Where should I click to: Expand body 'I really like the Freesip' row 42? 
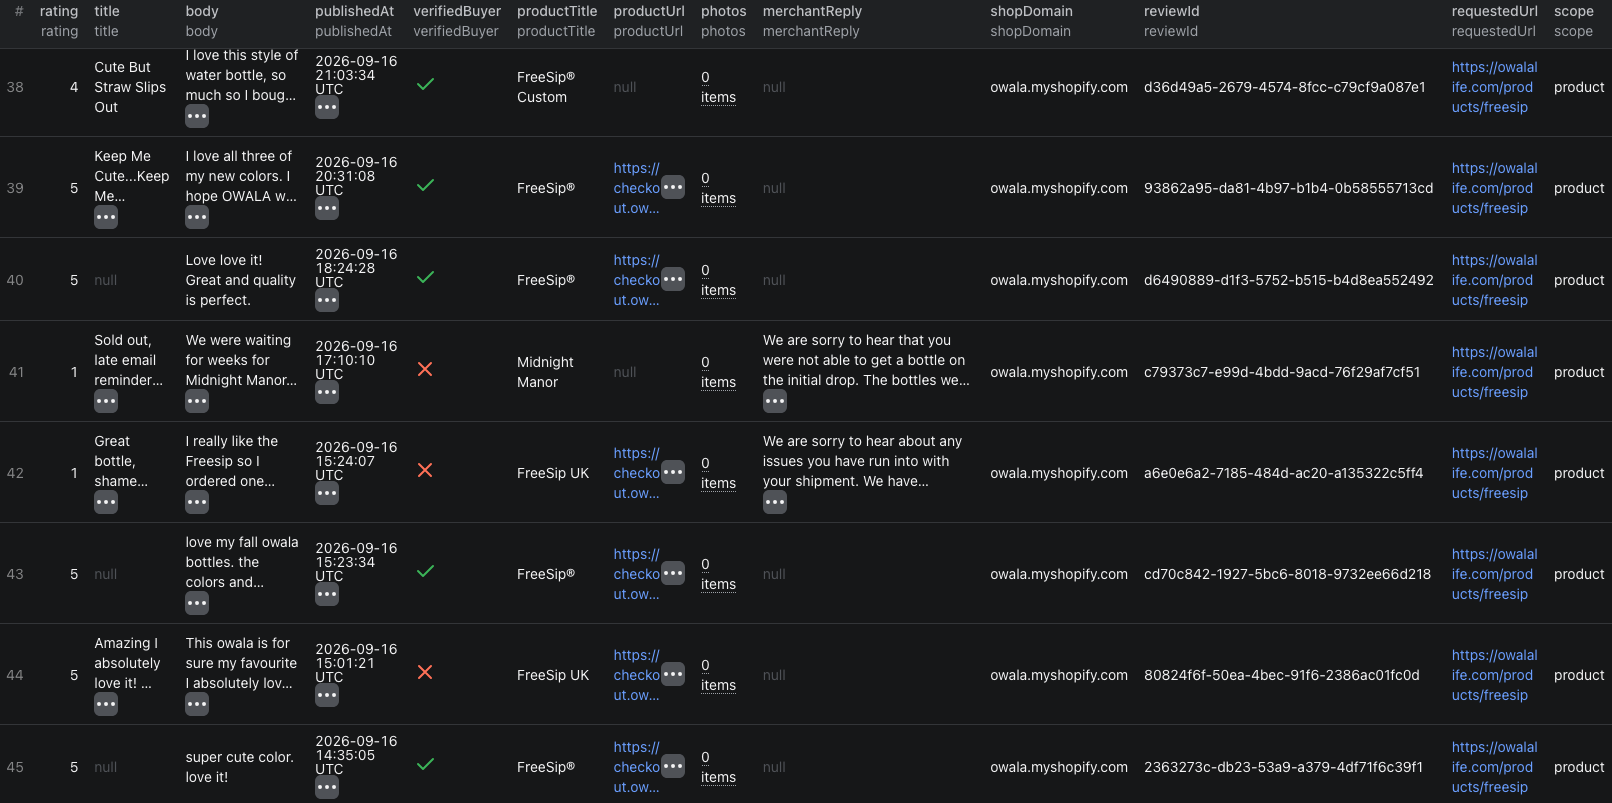pos(197,502)
